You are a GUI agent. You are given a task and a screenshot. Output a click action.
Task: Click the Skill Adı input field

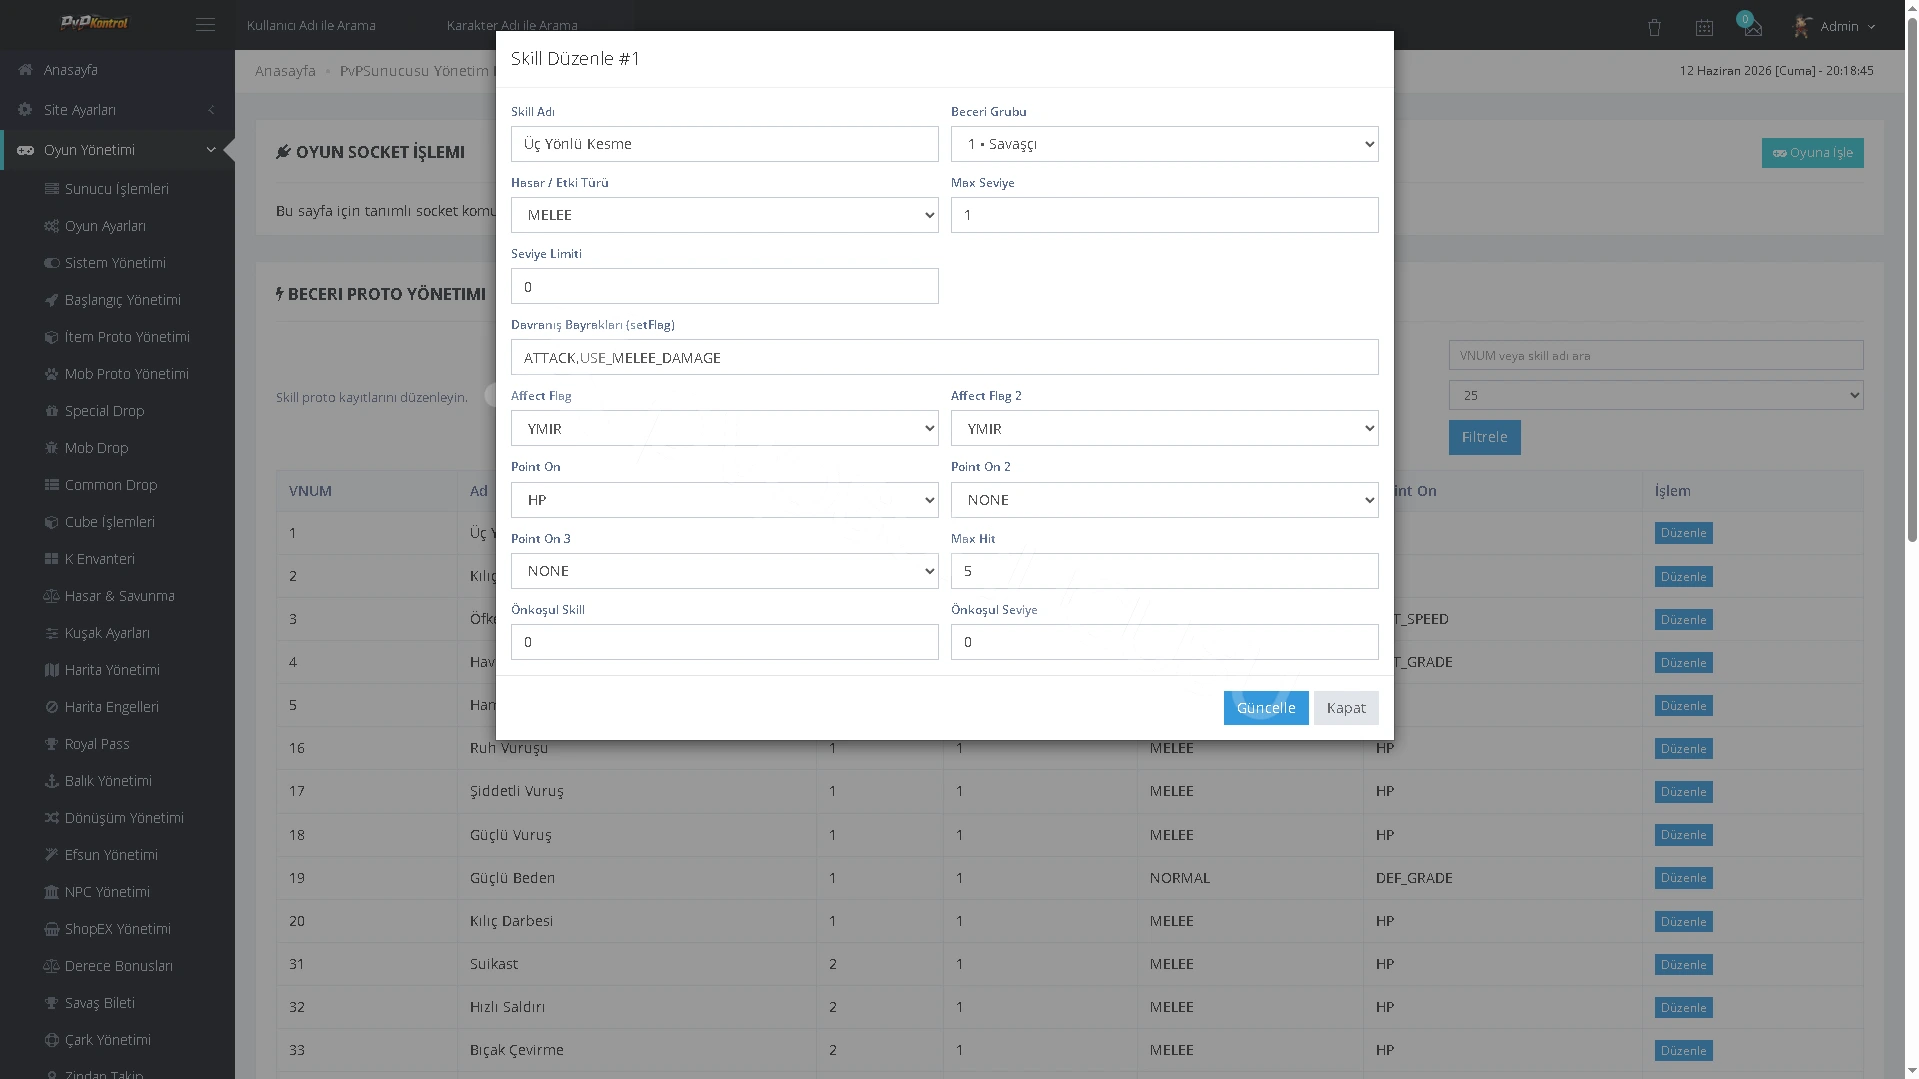pos(724,144)
